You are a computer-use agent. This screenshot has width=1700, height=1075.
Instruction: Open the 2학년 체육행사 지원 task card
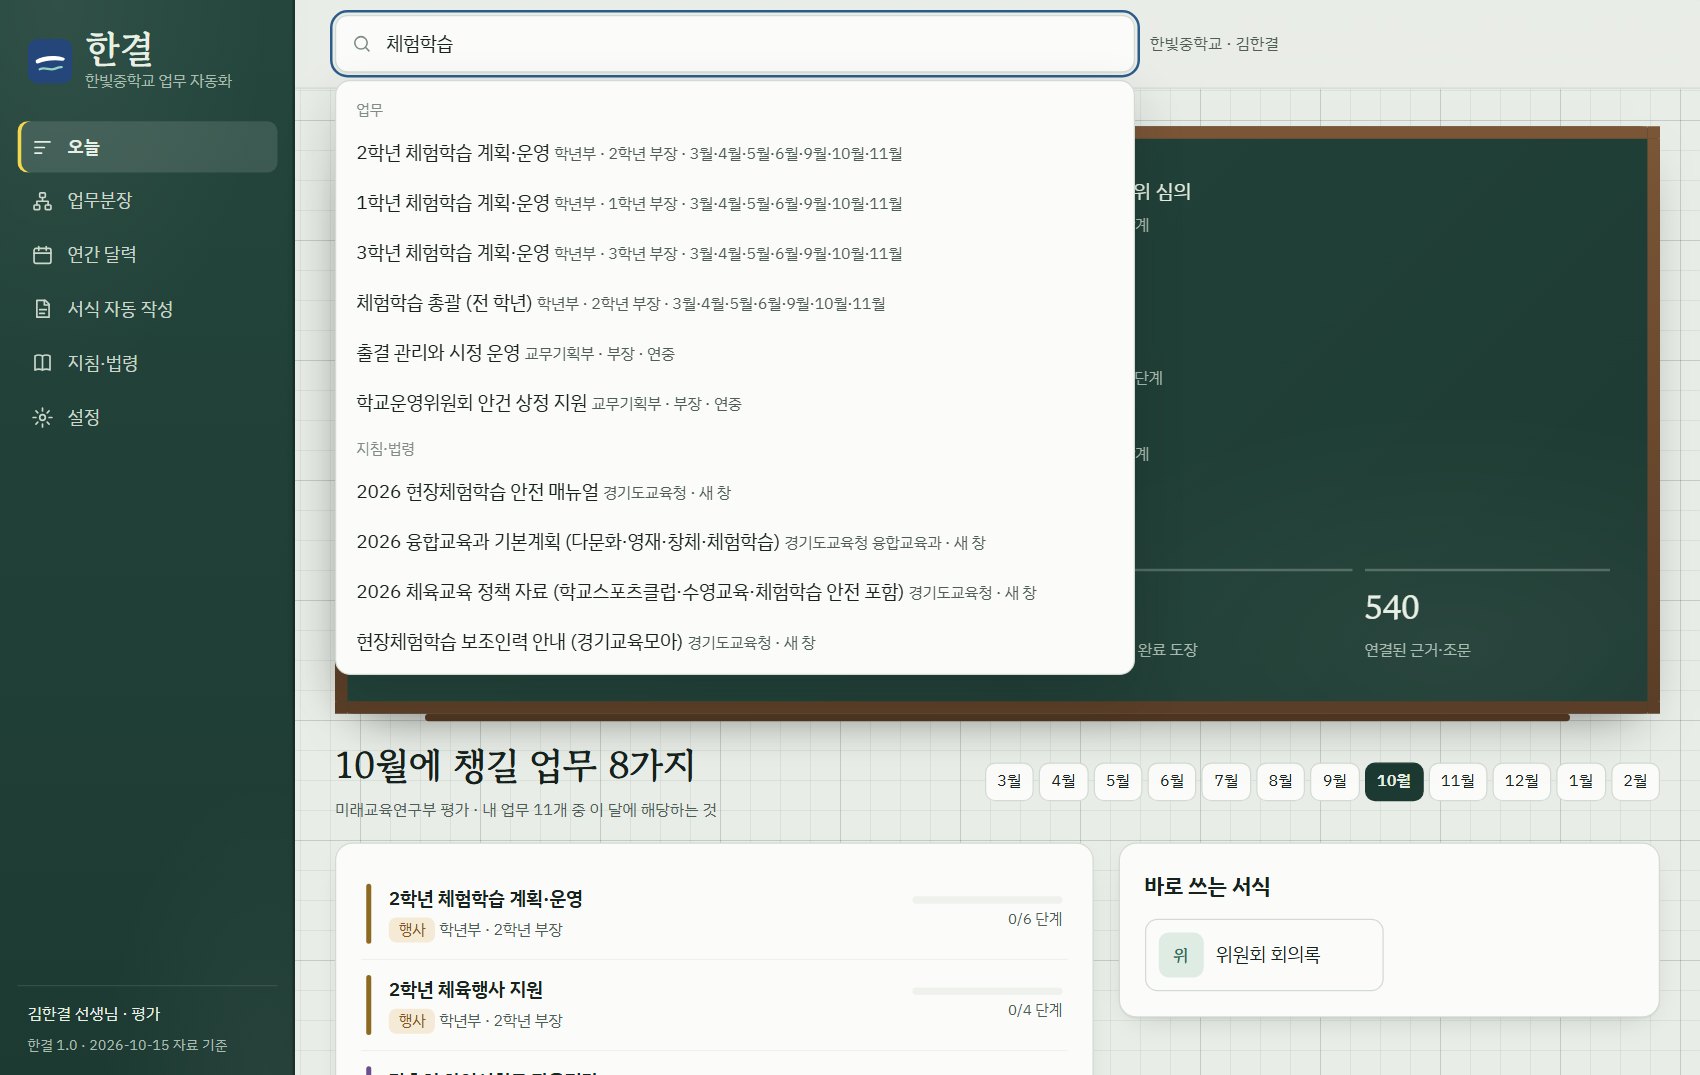click(x=715, y=1005)
